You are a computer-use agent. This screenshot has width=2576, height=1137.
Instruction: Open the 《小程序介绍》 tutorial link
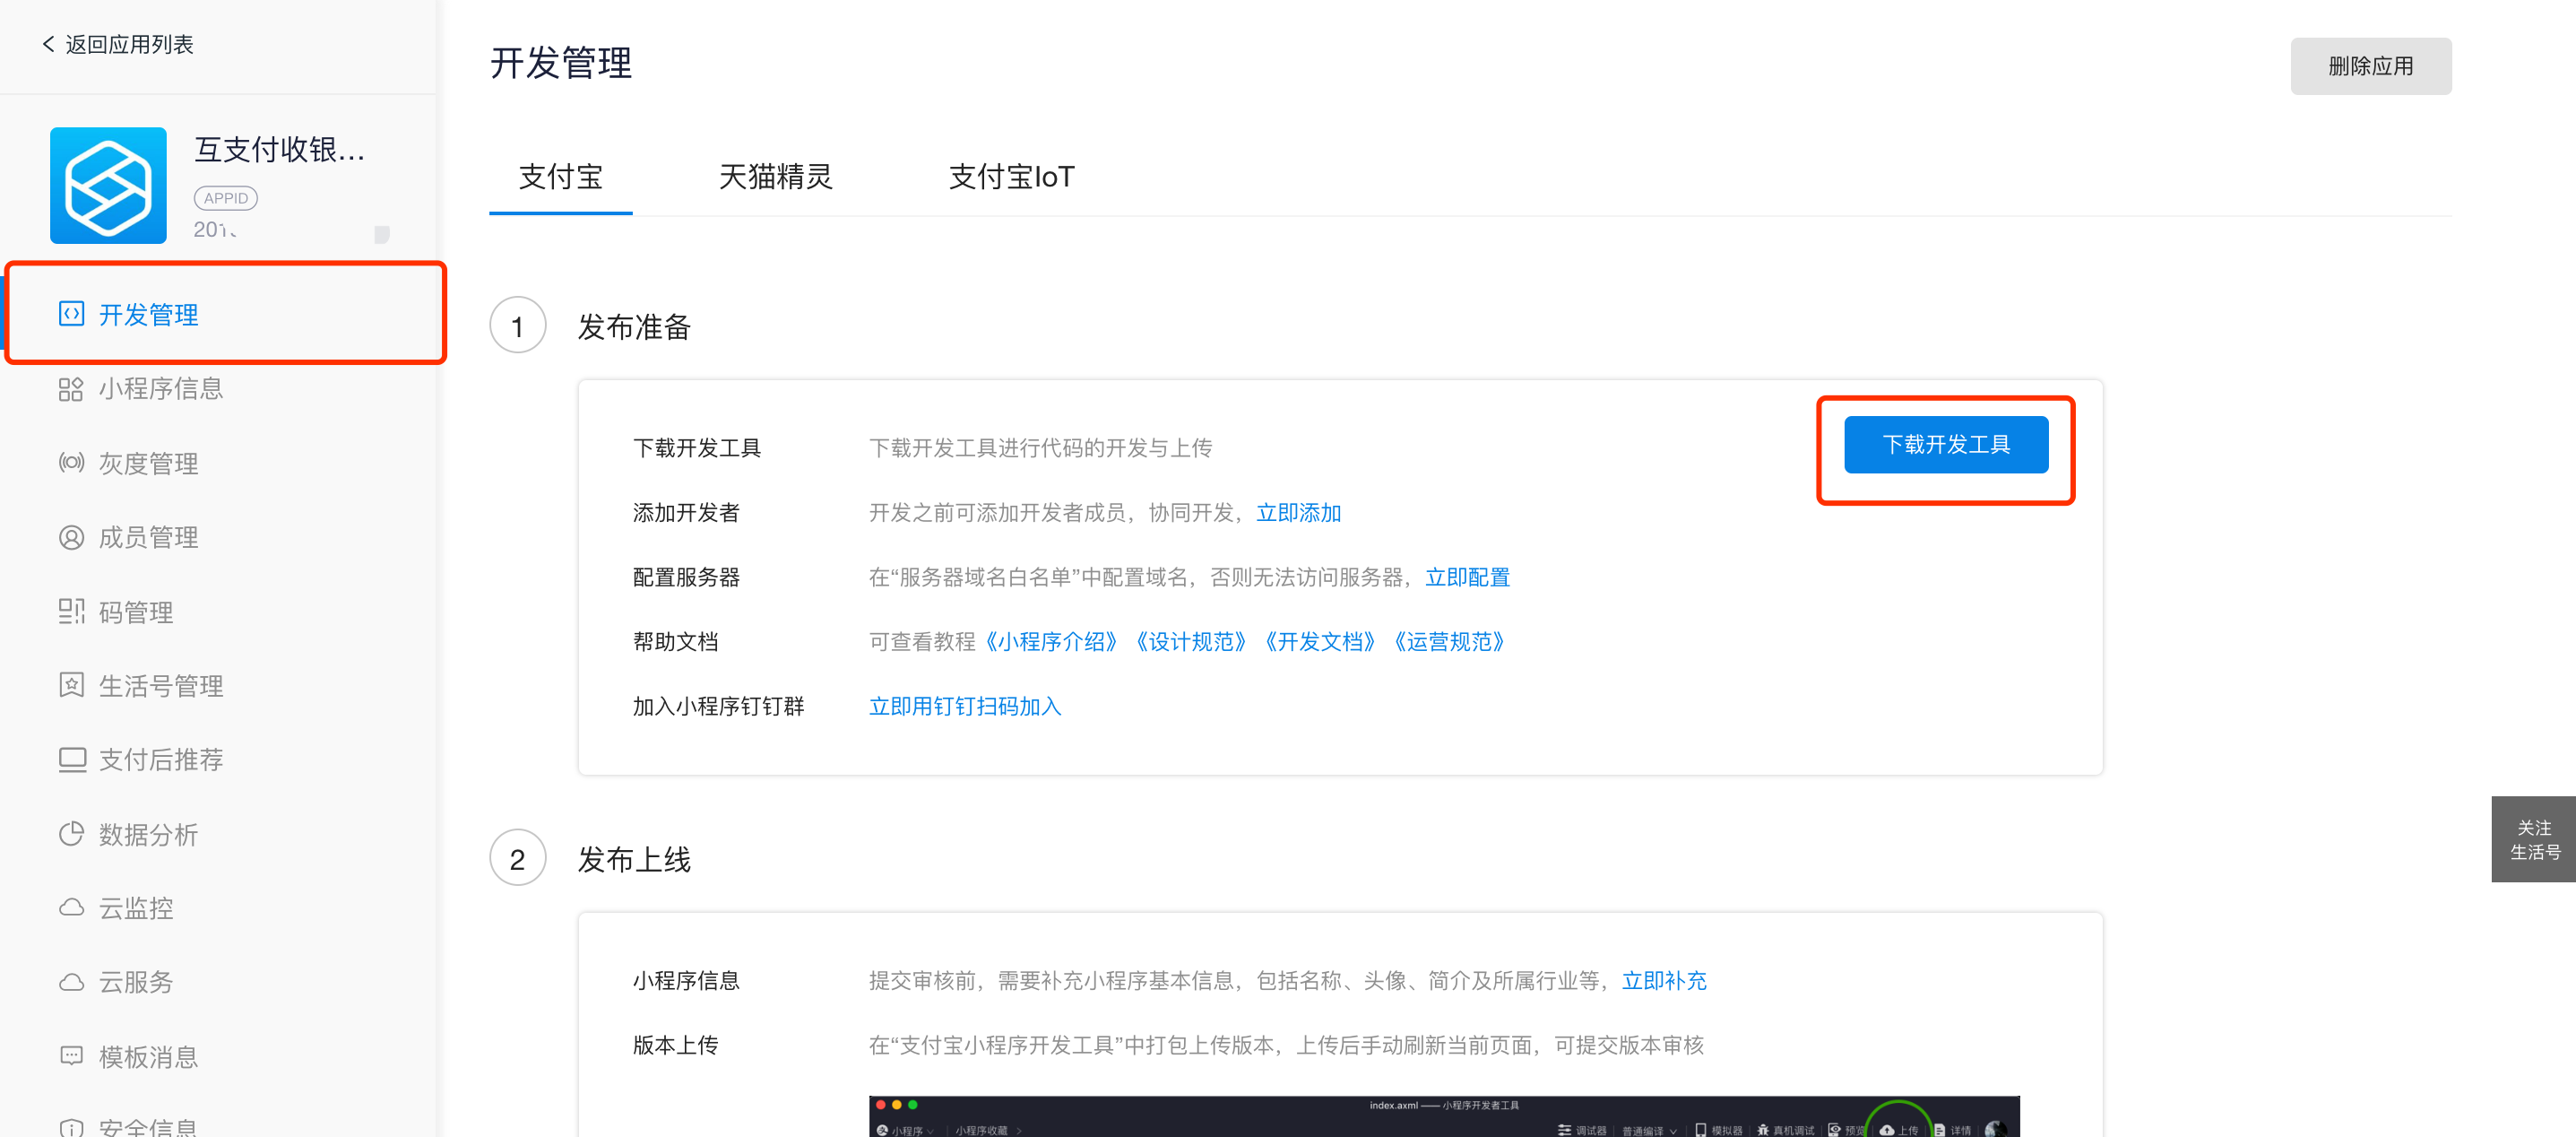coord(1051,642)
